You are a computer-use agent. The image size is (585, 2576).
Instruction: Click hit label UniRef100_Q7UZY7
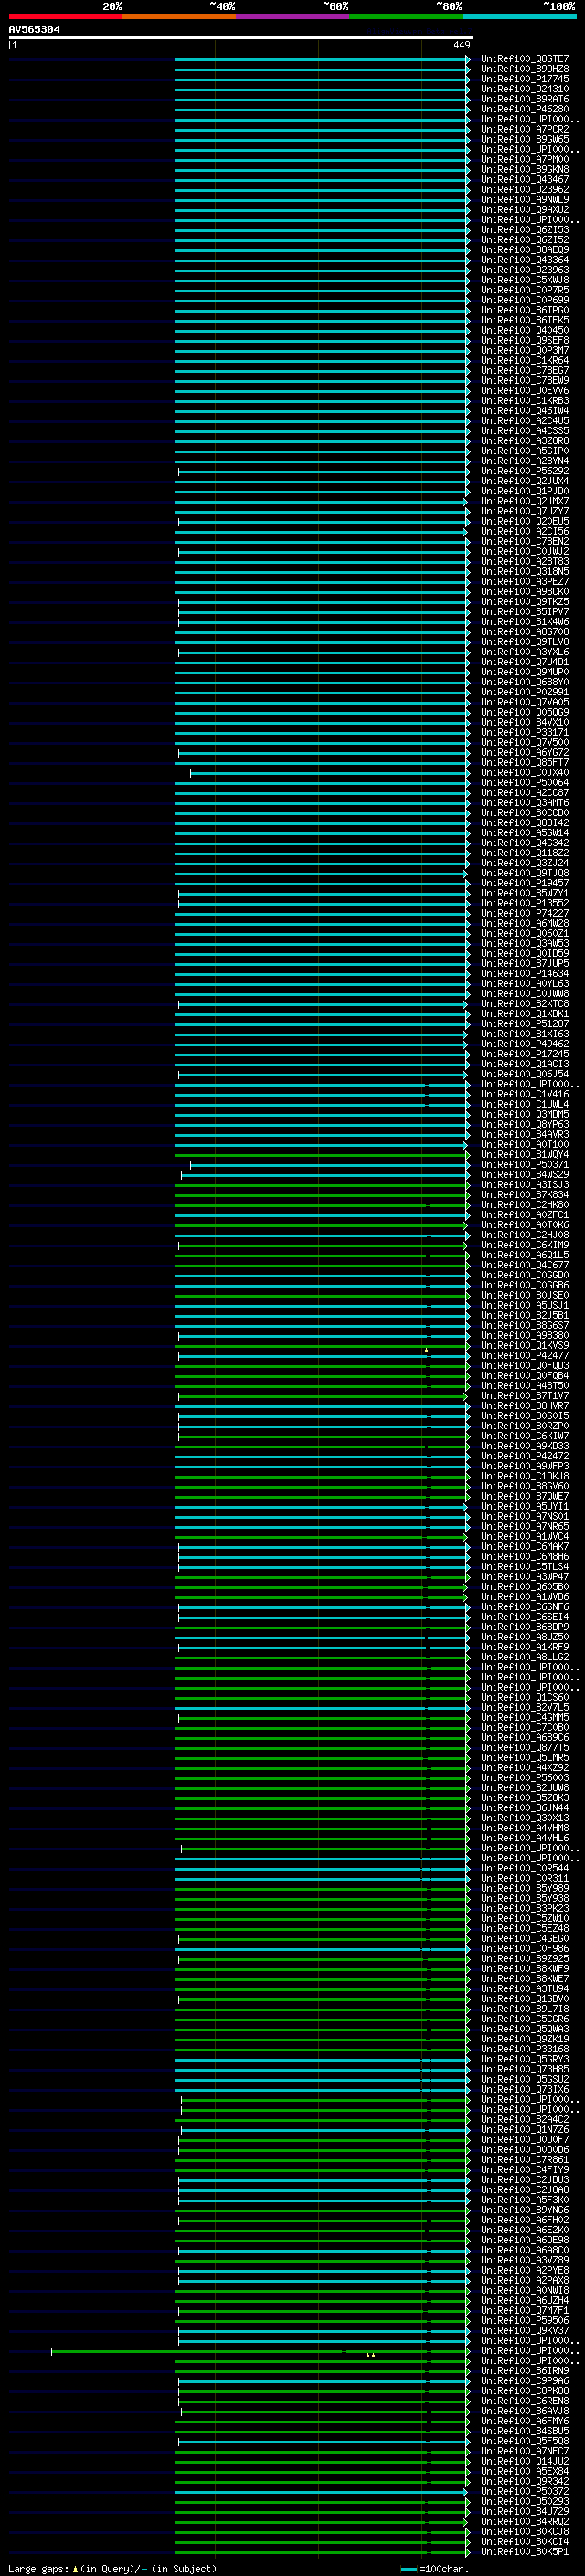(x=525, y=511)
